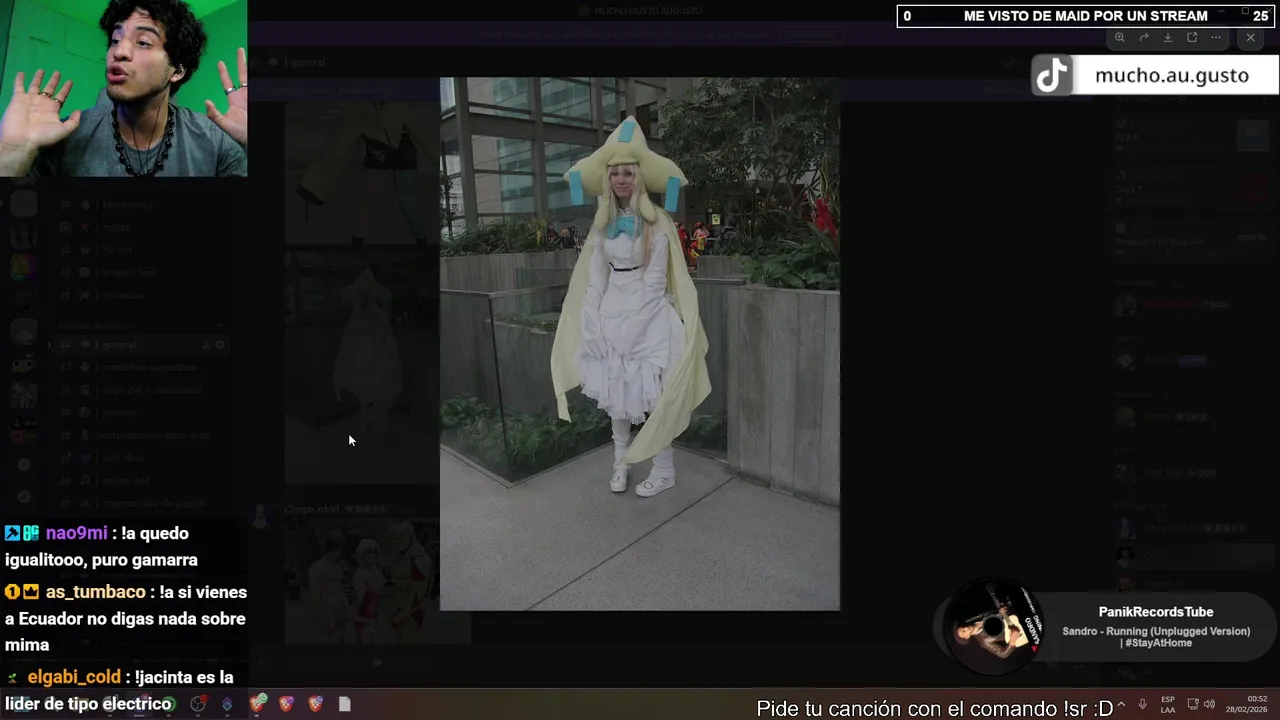Viewport: 1280px width, 720px height.
Task: Click the enlarged cosplay photo
Action: (640, 344)
